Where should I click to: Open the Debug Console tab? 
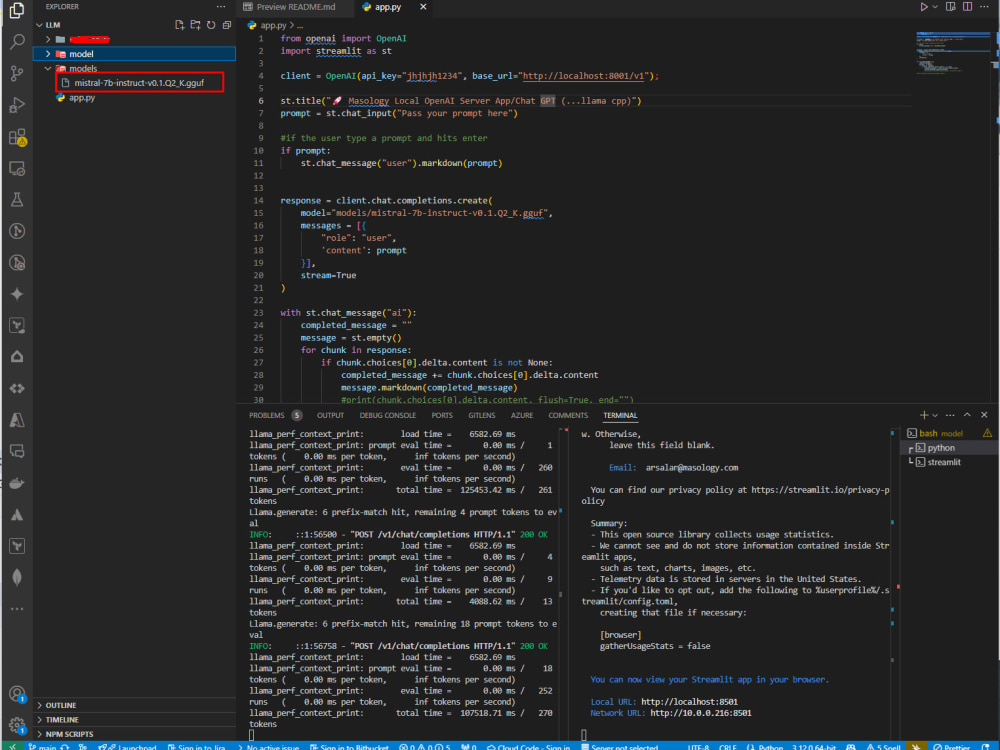[387, 415]
